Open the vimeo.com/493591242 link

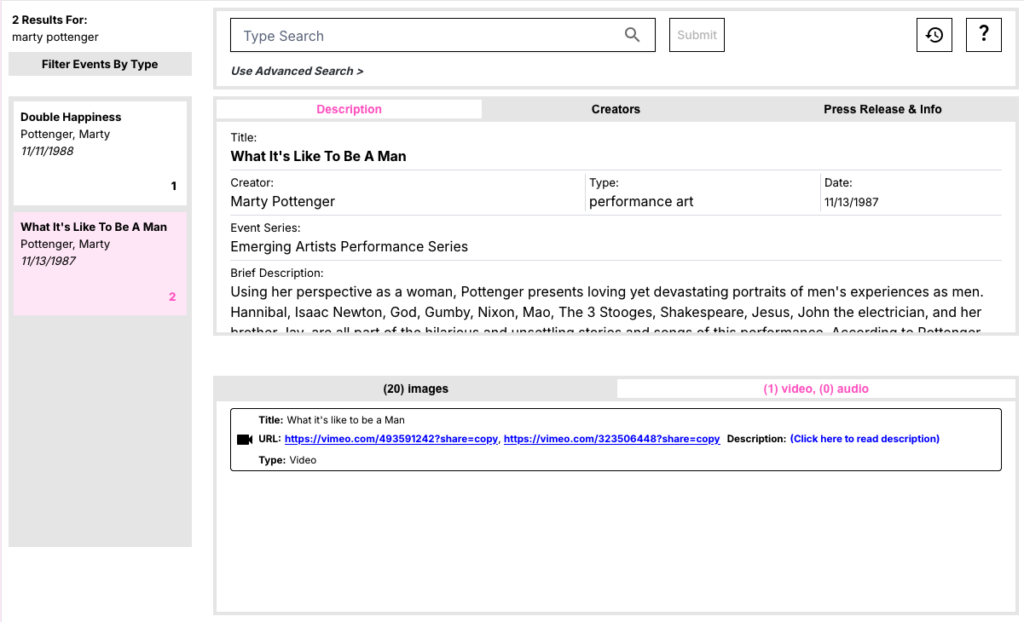tap(391, 439)
